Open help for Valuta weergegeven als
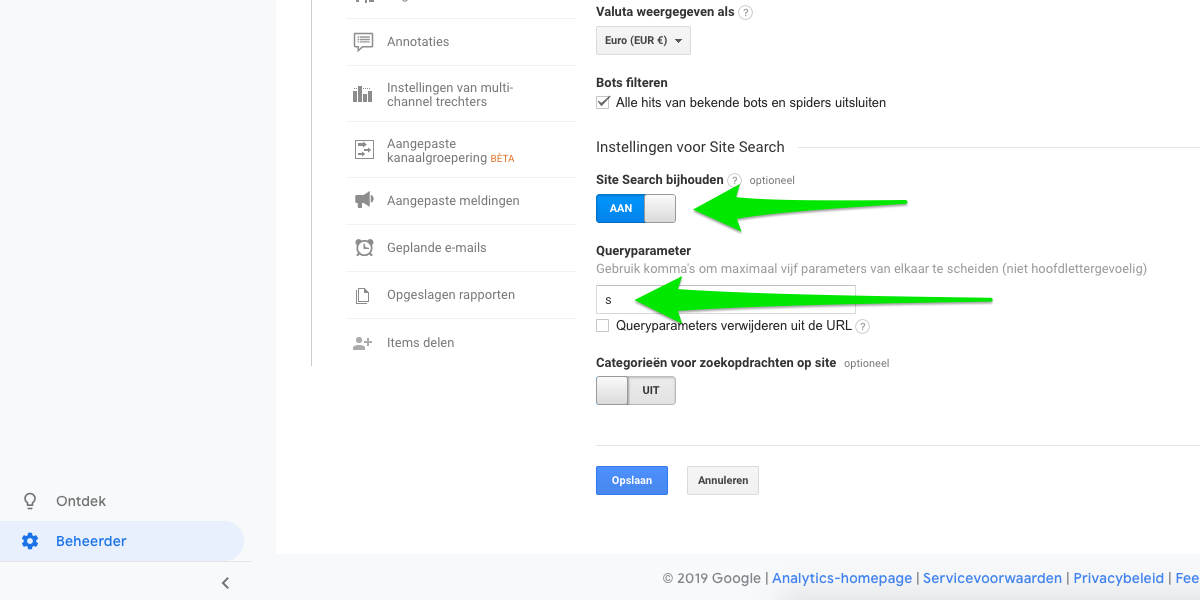This screenshot has width=1200, height=600. [x=746, y=13]
